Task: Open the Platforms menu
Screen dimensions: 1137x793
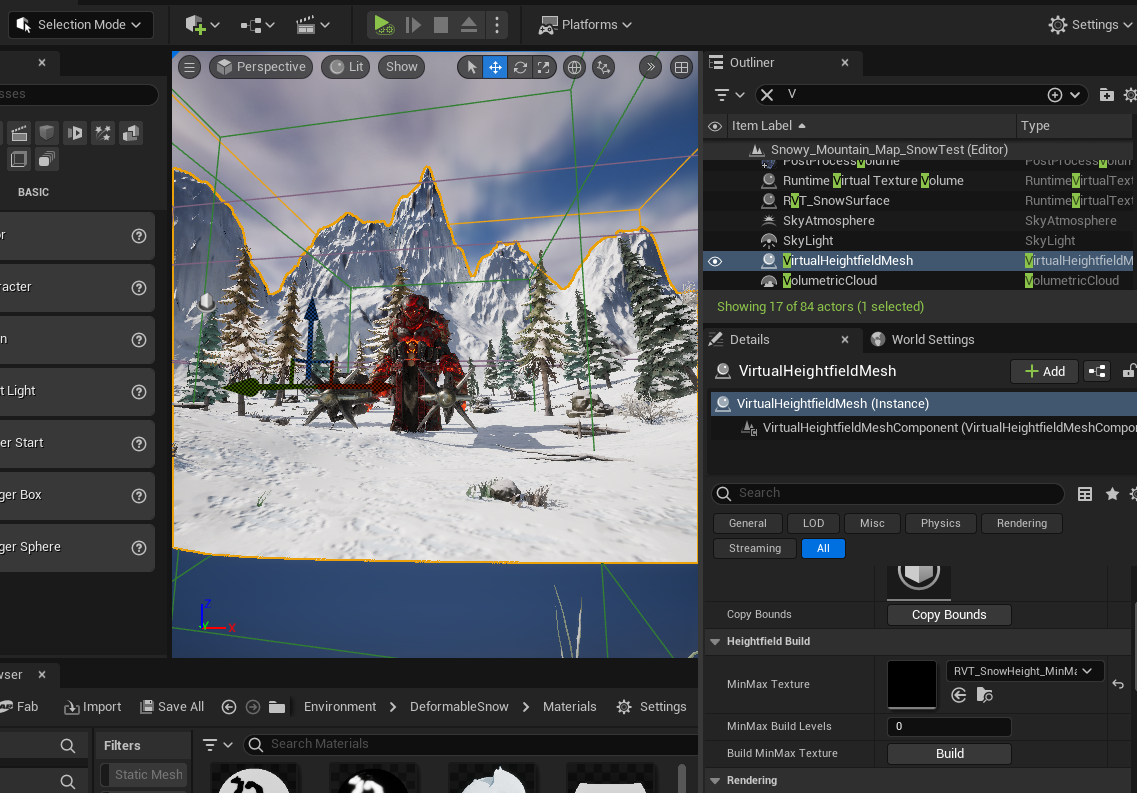Action: click(x=584, y=25)
